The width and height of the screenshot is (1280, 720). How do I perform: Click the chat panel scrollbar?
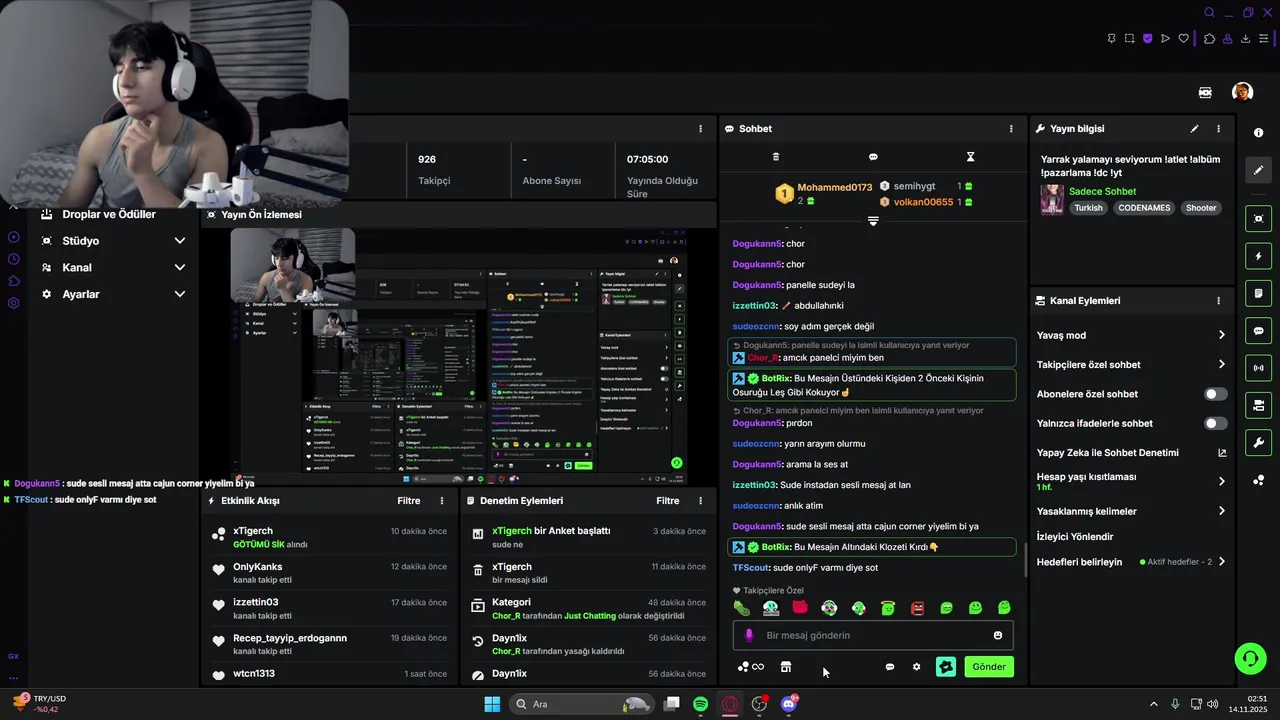coord(1025,560)
